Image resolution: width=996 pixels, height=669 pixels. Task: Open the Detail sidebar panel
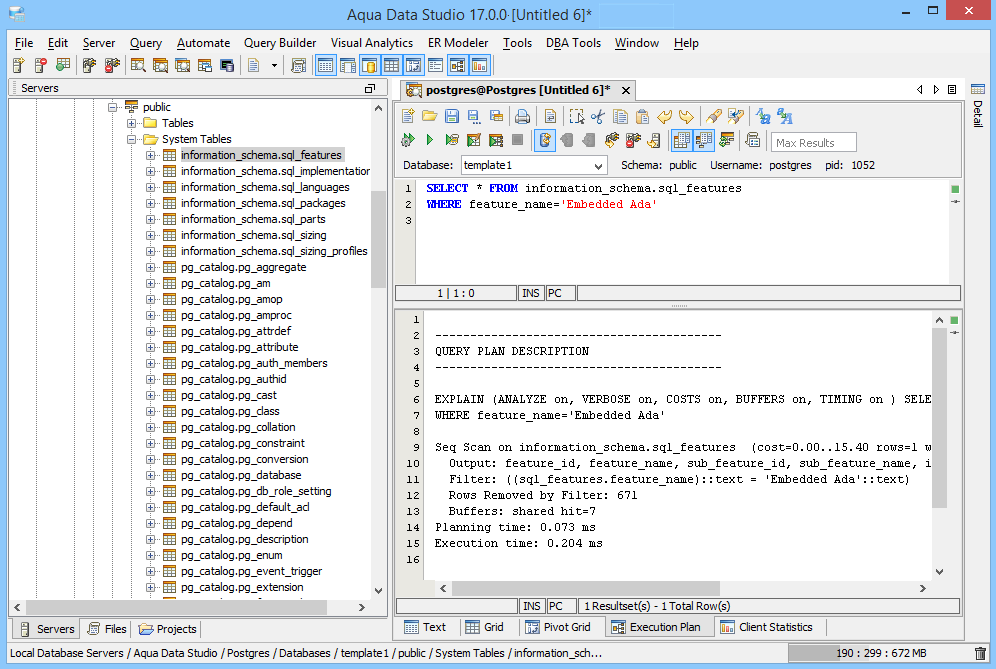tap(978, 105)
